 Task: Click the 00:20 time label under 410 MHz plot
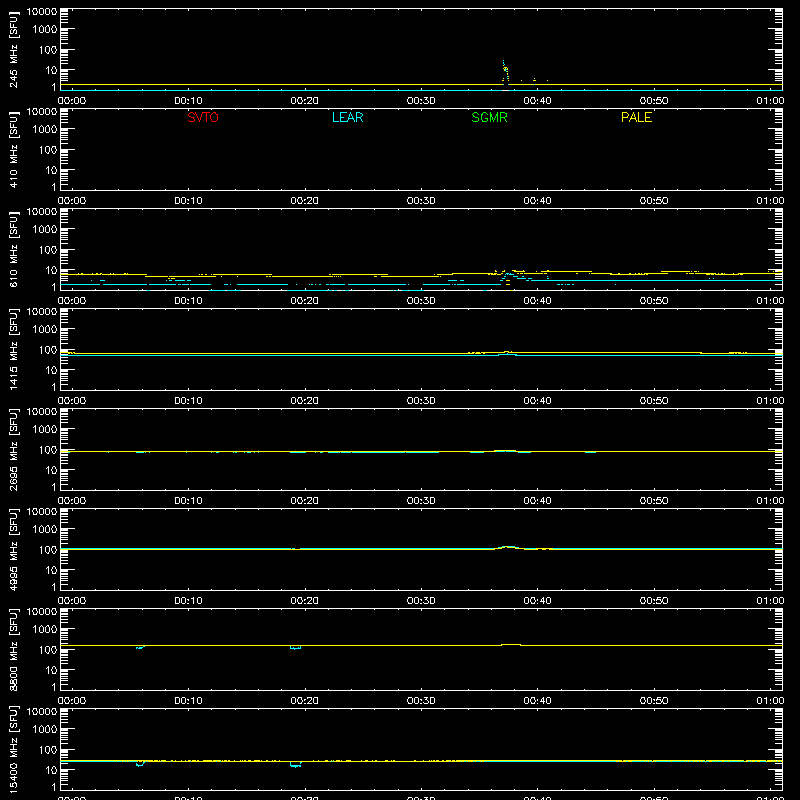click(305, 201)
